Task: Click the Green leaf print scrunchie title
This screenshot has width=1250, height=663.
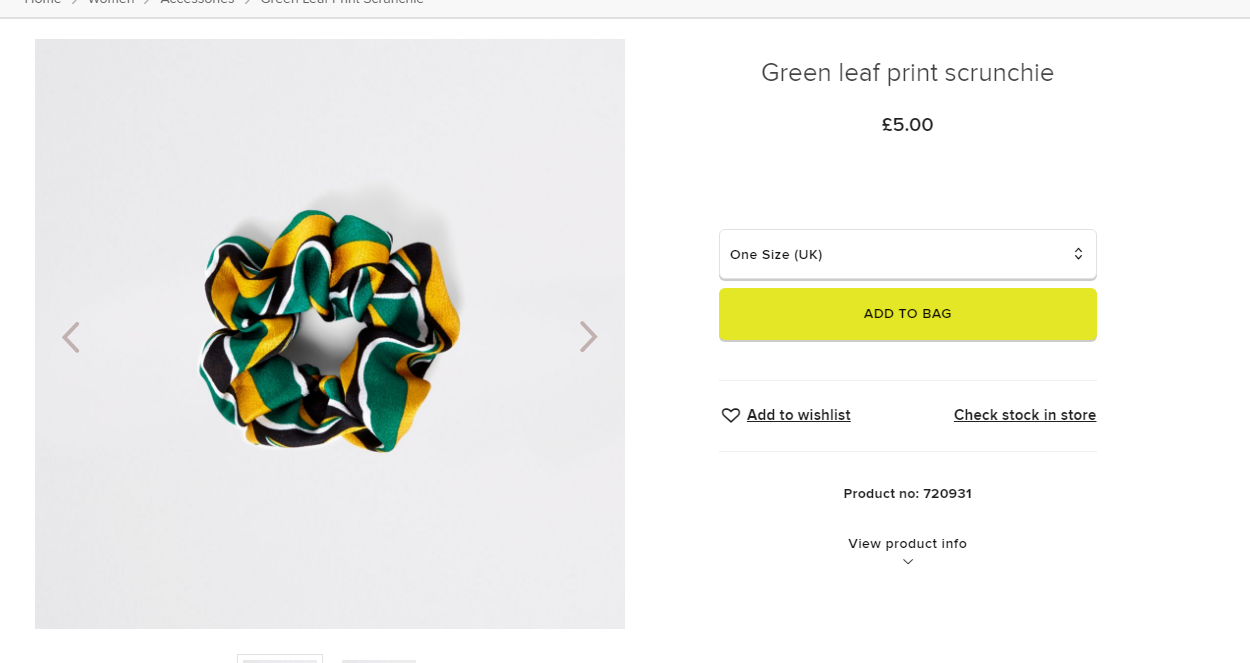Action: tap(907, 73)
